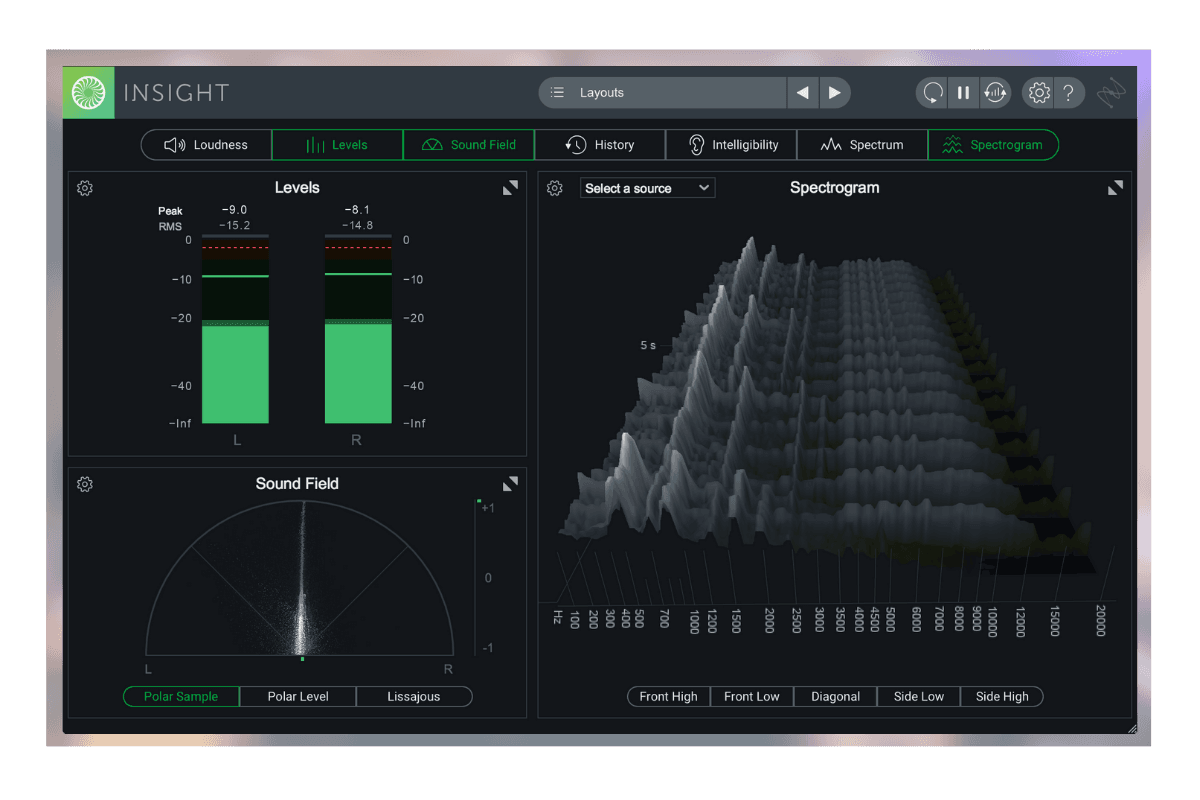Click the window resize grip corner
This screenshot has height=800, width=1200.
point(1132,729)
